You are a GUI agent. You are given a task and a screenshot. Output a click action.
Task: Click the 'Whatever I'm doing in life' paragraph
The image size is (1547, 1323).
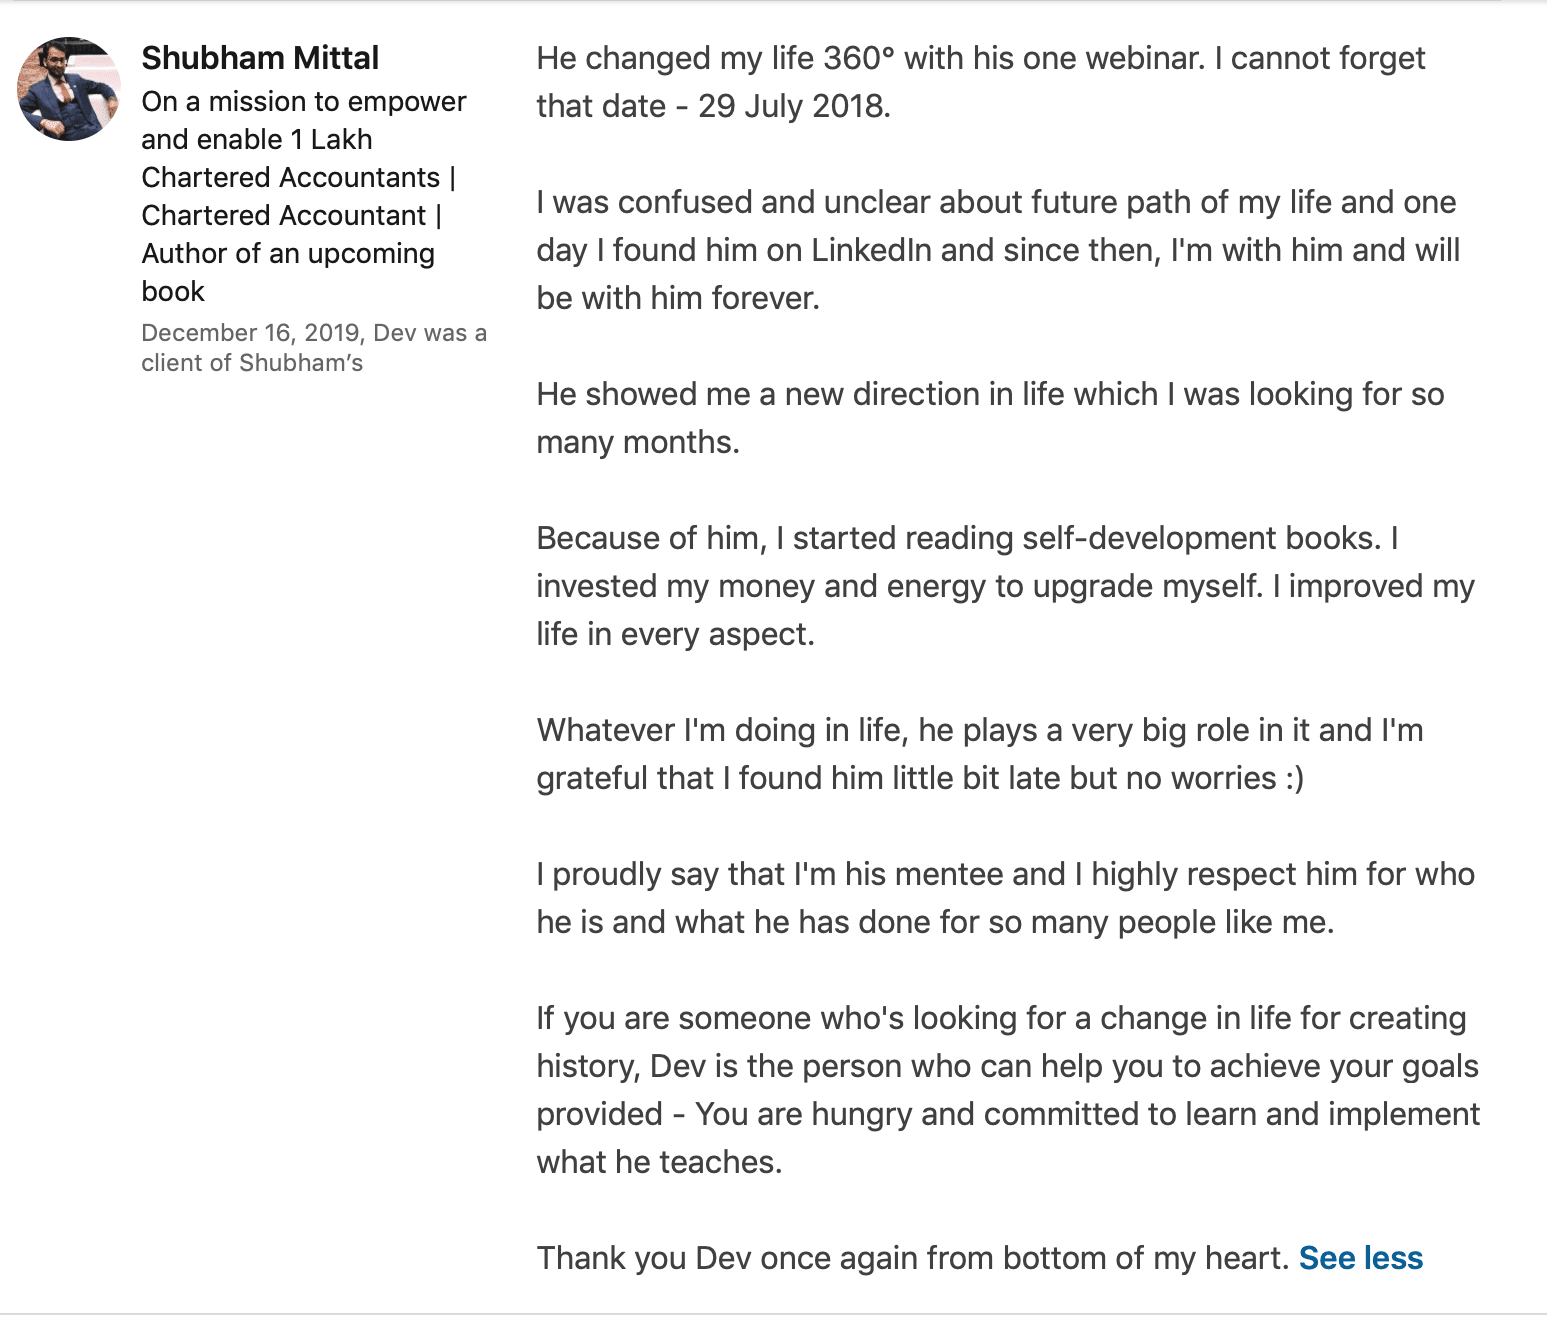(x=980, y=754)
